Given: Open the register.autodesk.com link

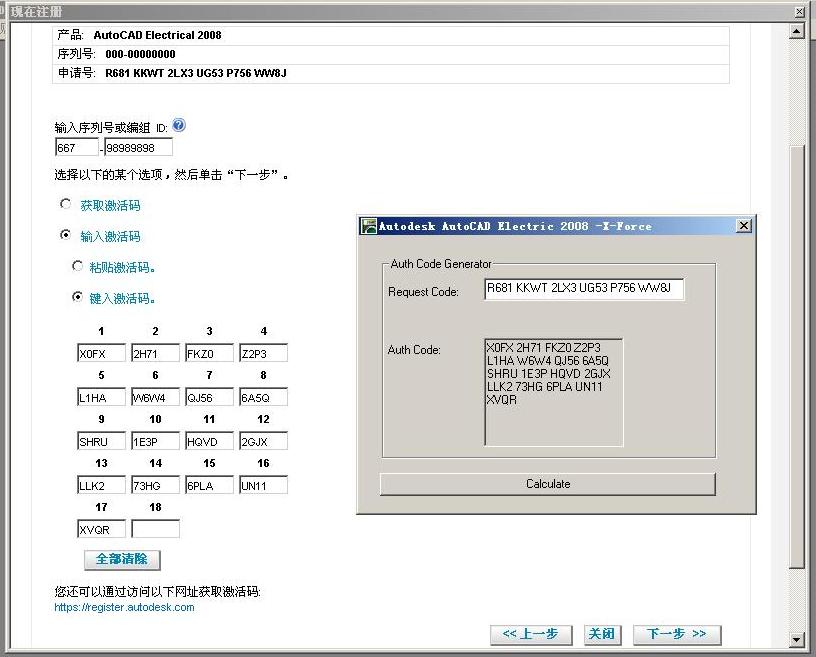Looking at the screenshot, I should (124, 607).
